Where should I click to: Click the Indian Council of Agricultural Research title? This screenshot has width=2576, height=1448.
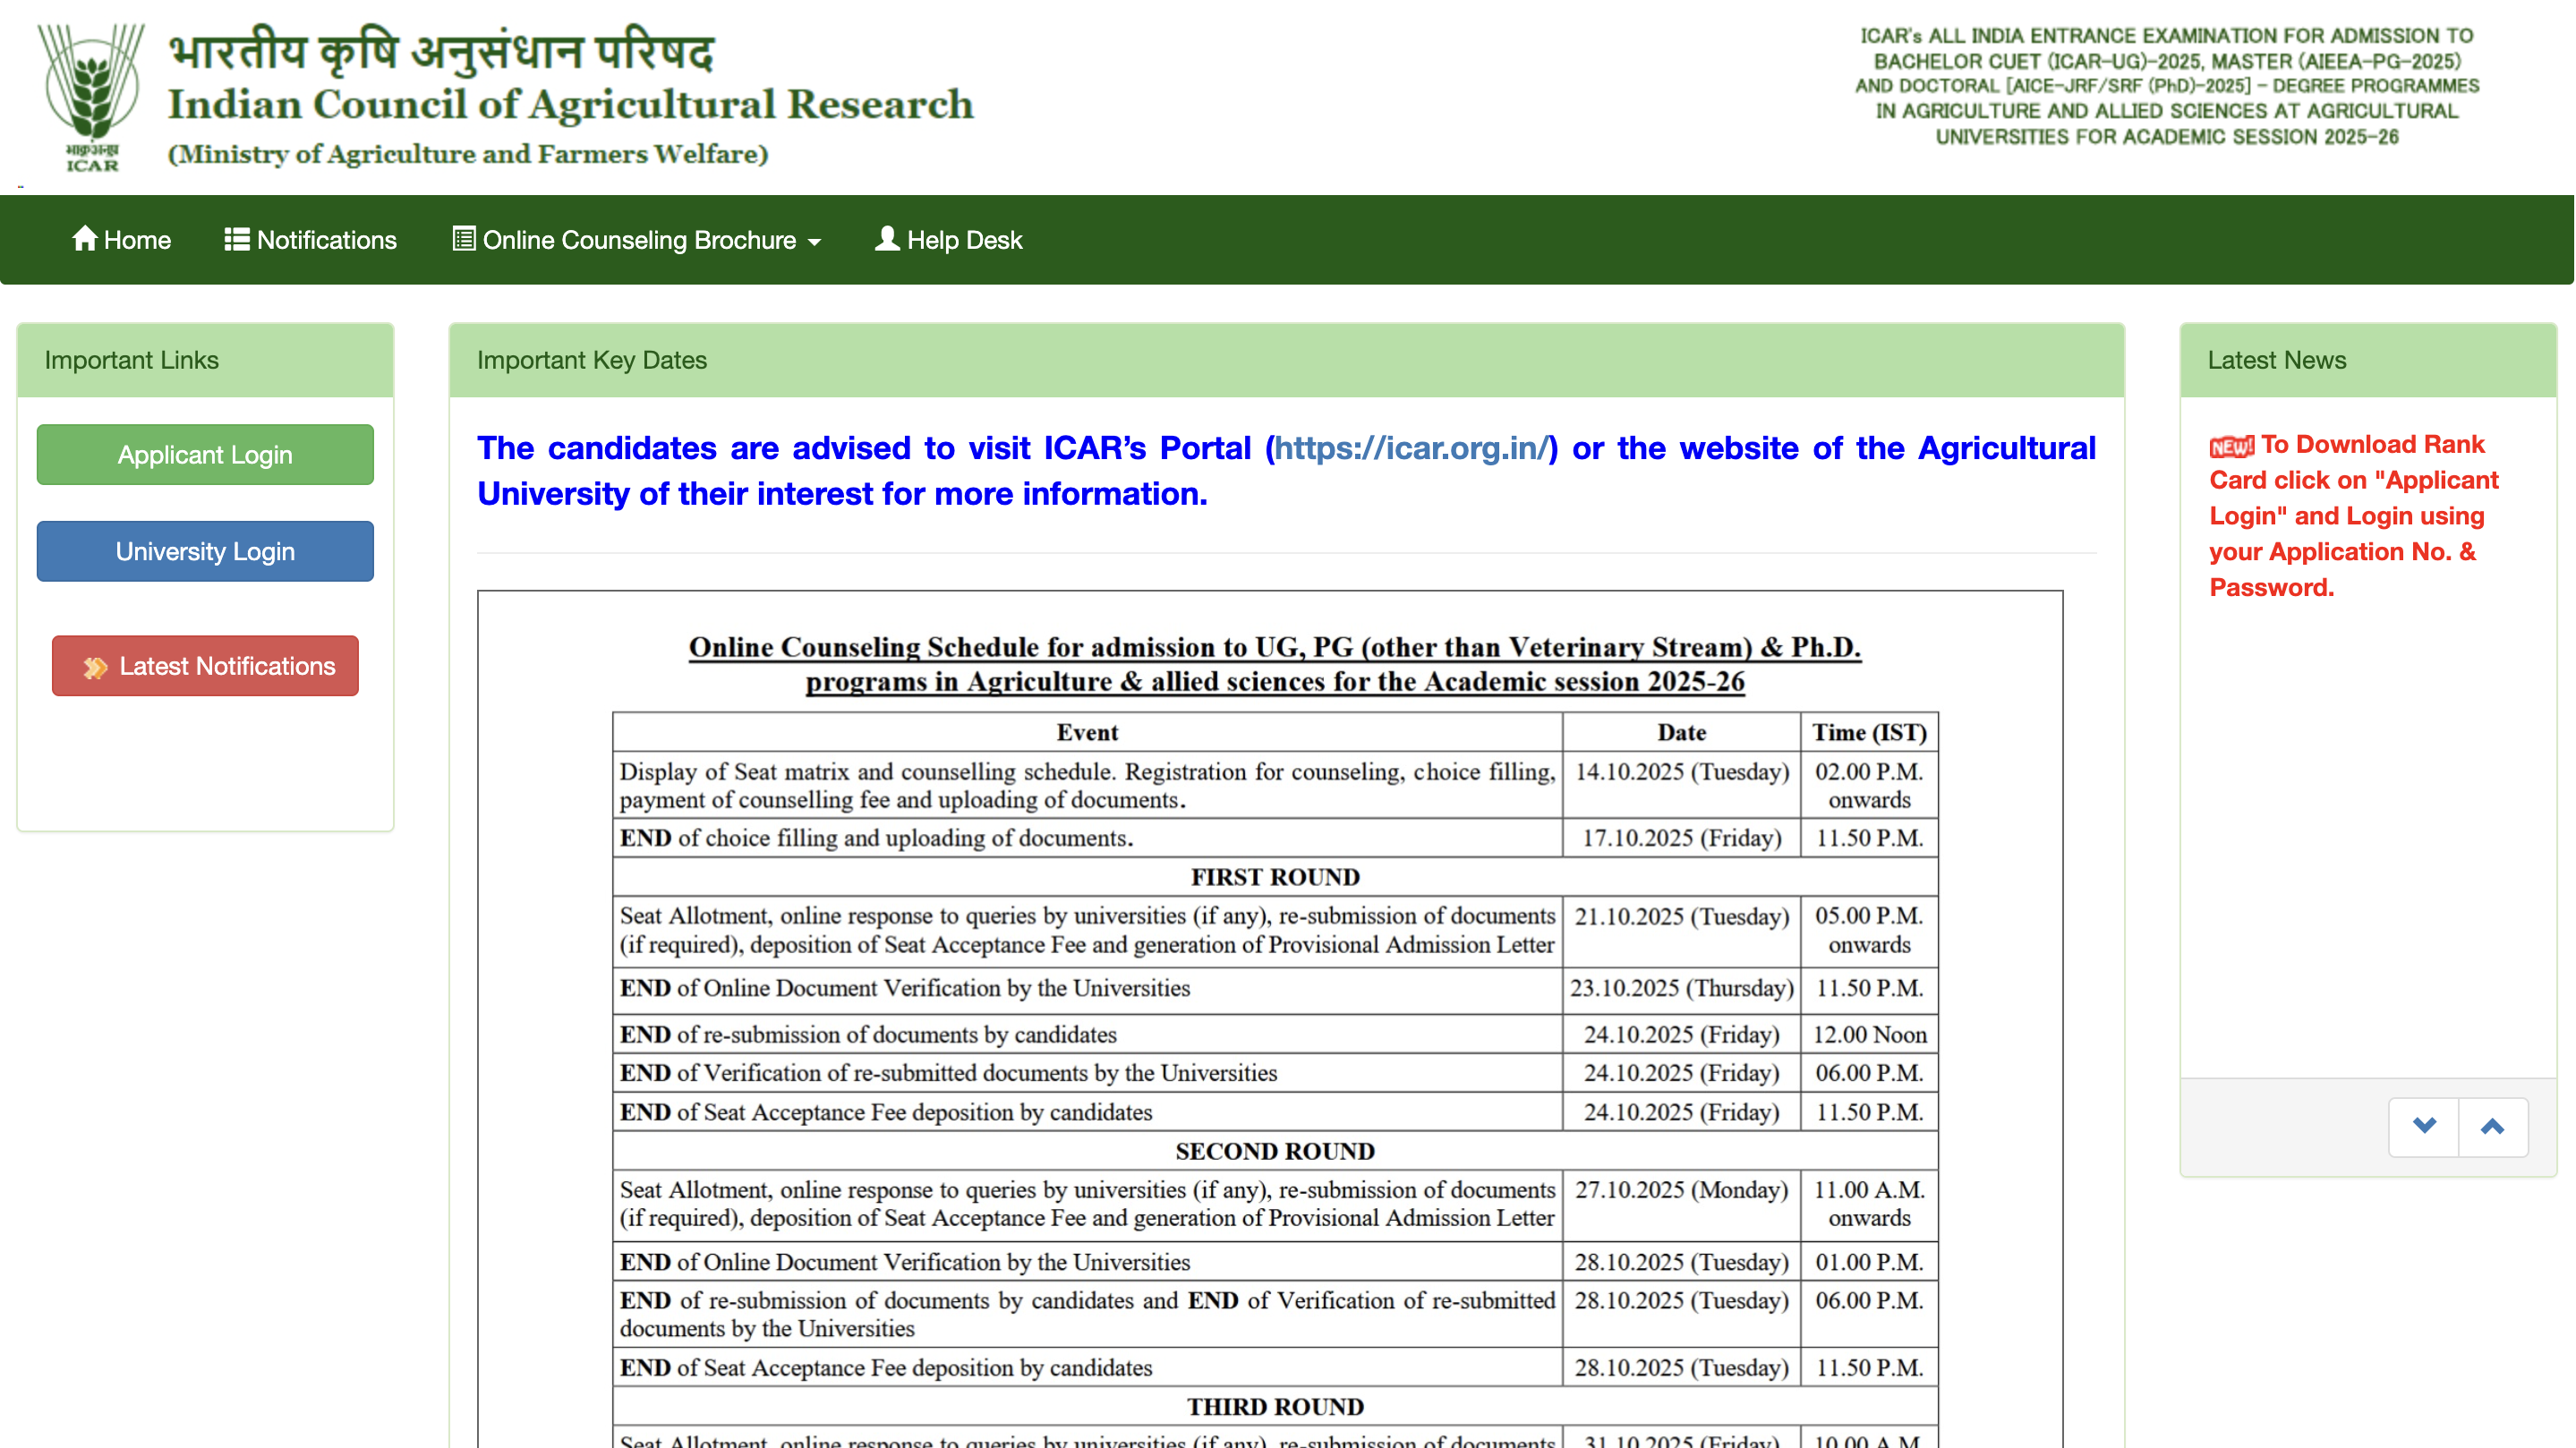[570, 104]
